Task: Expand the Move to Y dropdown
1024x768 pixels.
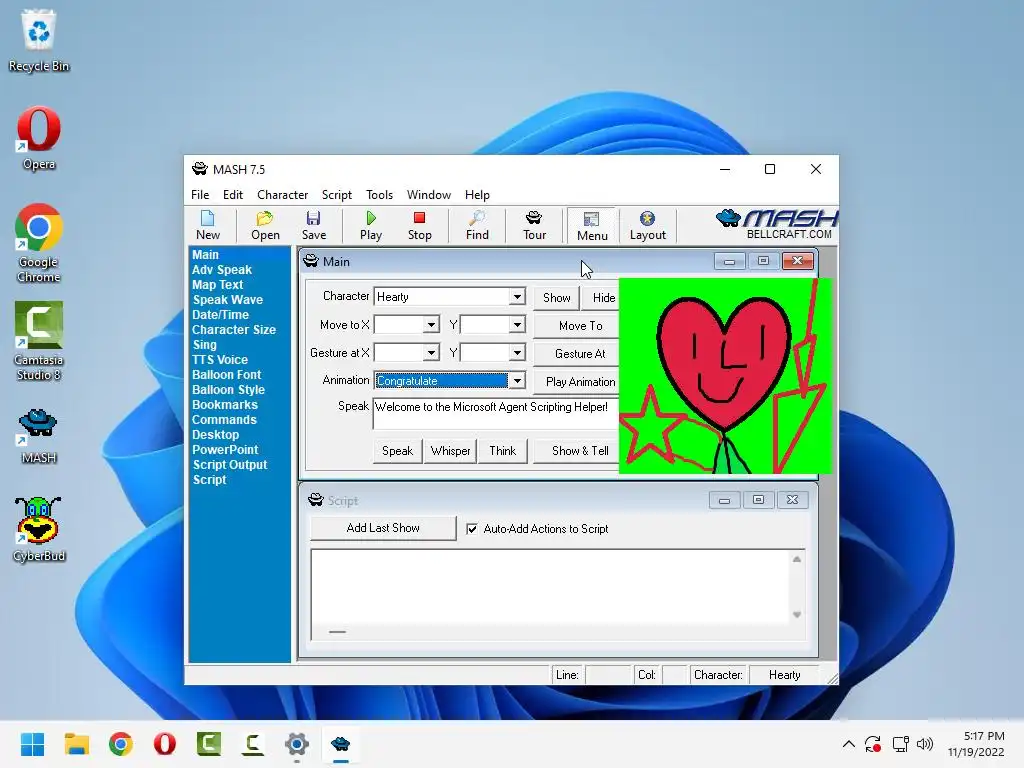Action: point(517,325)
